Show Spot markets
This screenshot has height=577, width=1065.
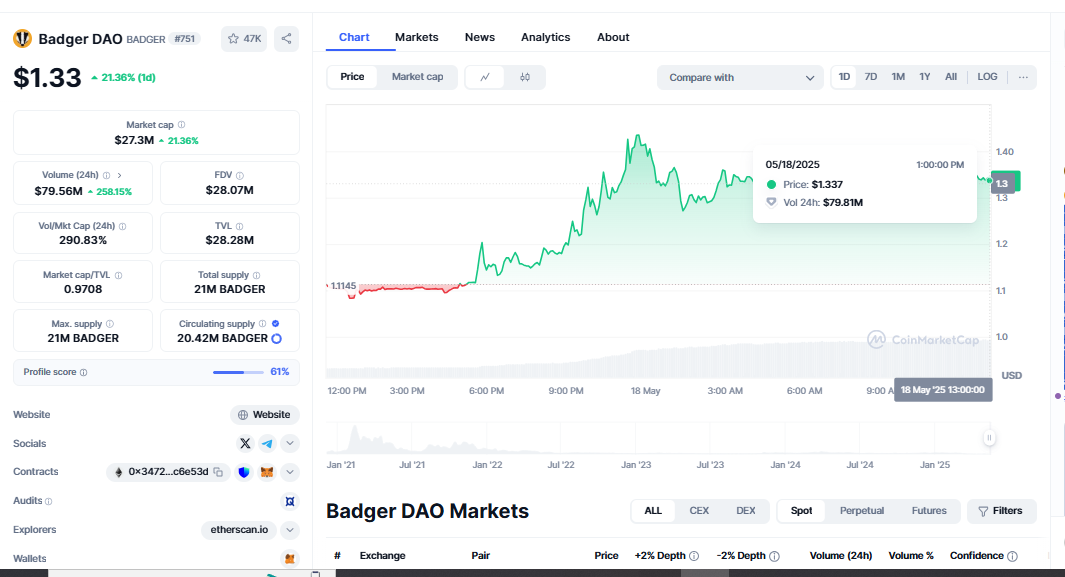tap(801, 511)
